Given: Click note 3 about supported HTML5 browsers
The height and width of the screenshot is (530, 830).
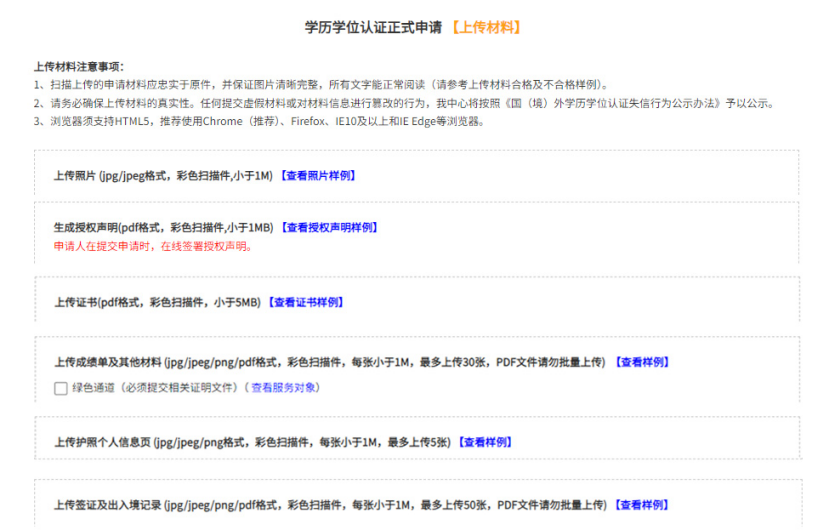Looking at the screenshot, I should pyautogui.click(x=260, y=121).
